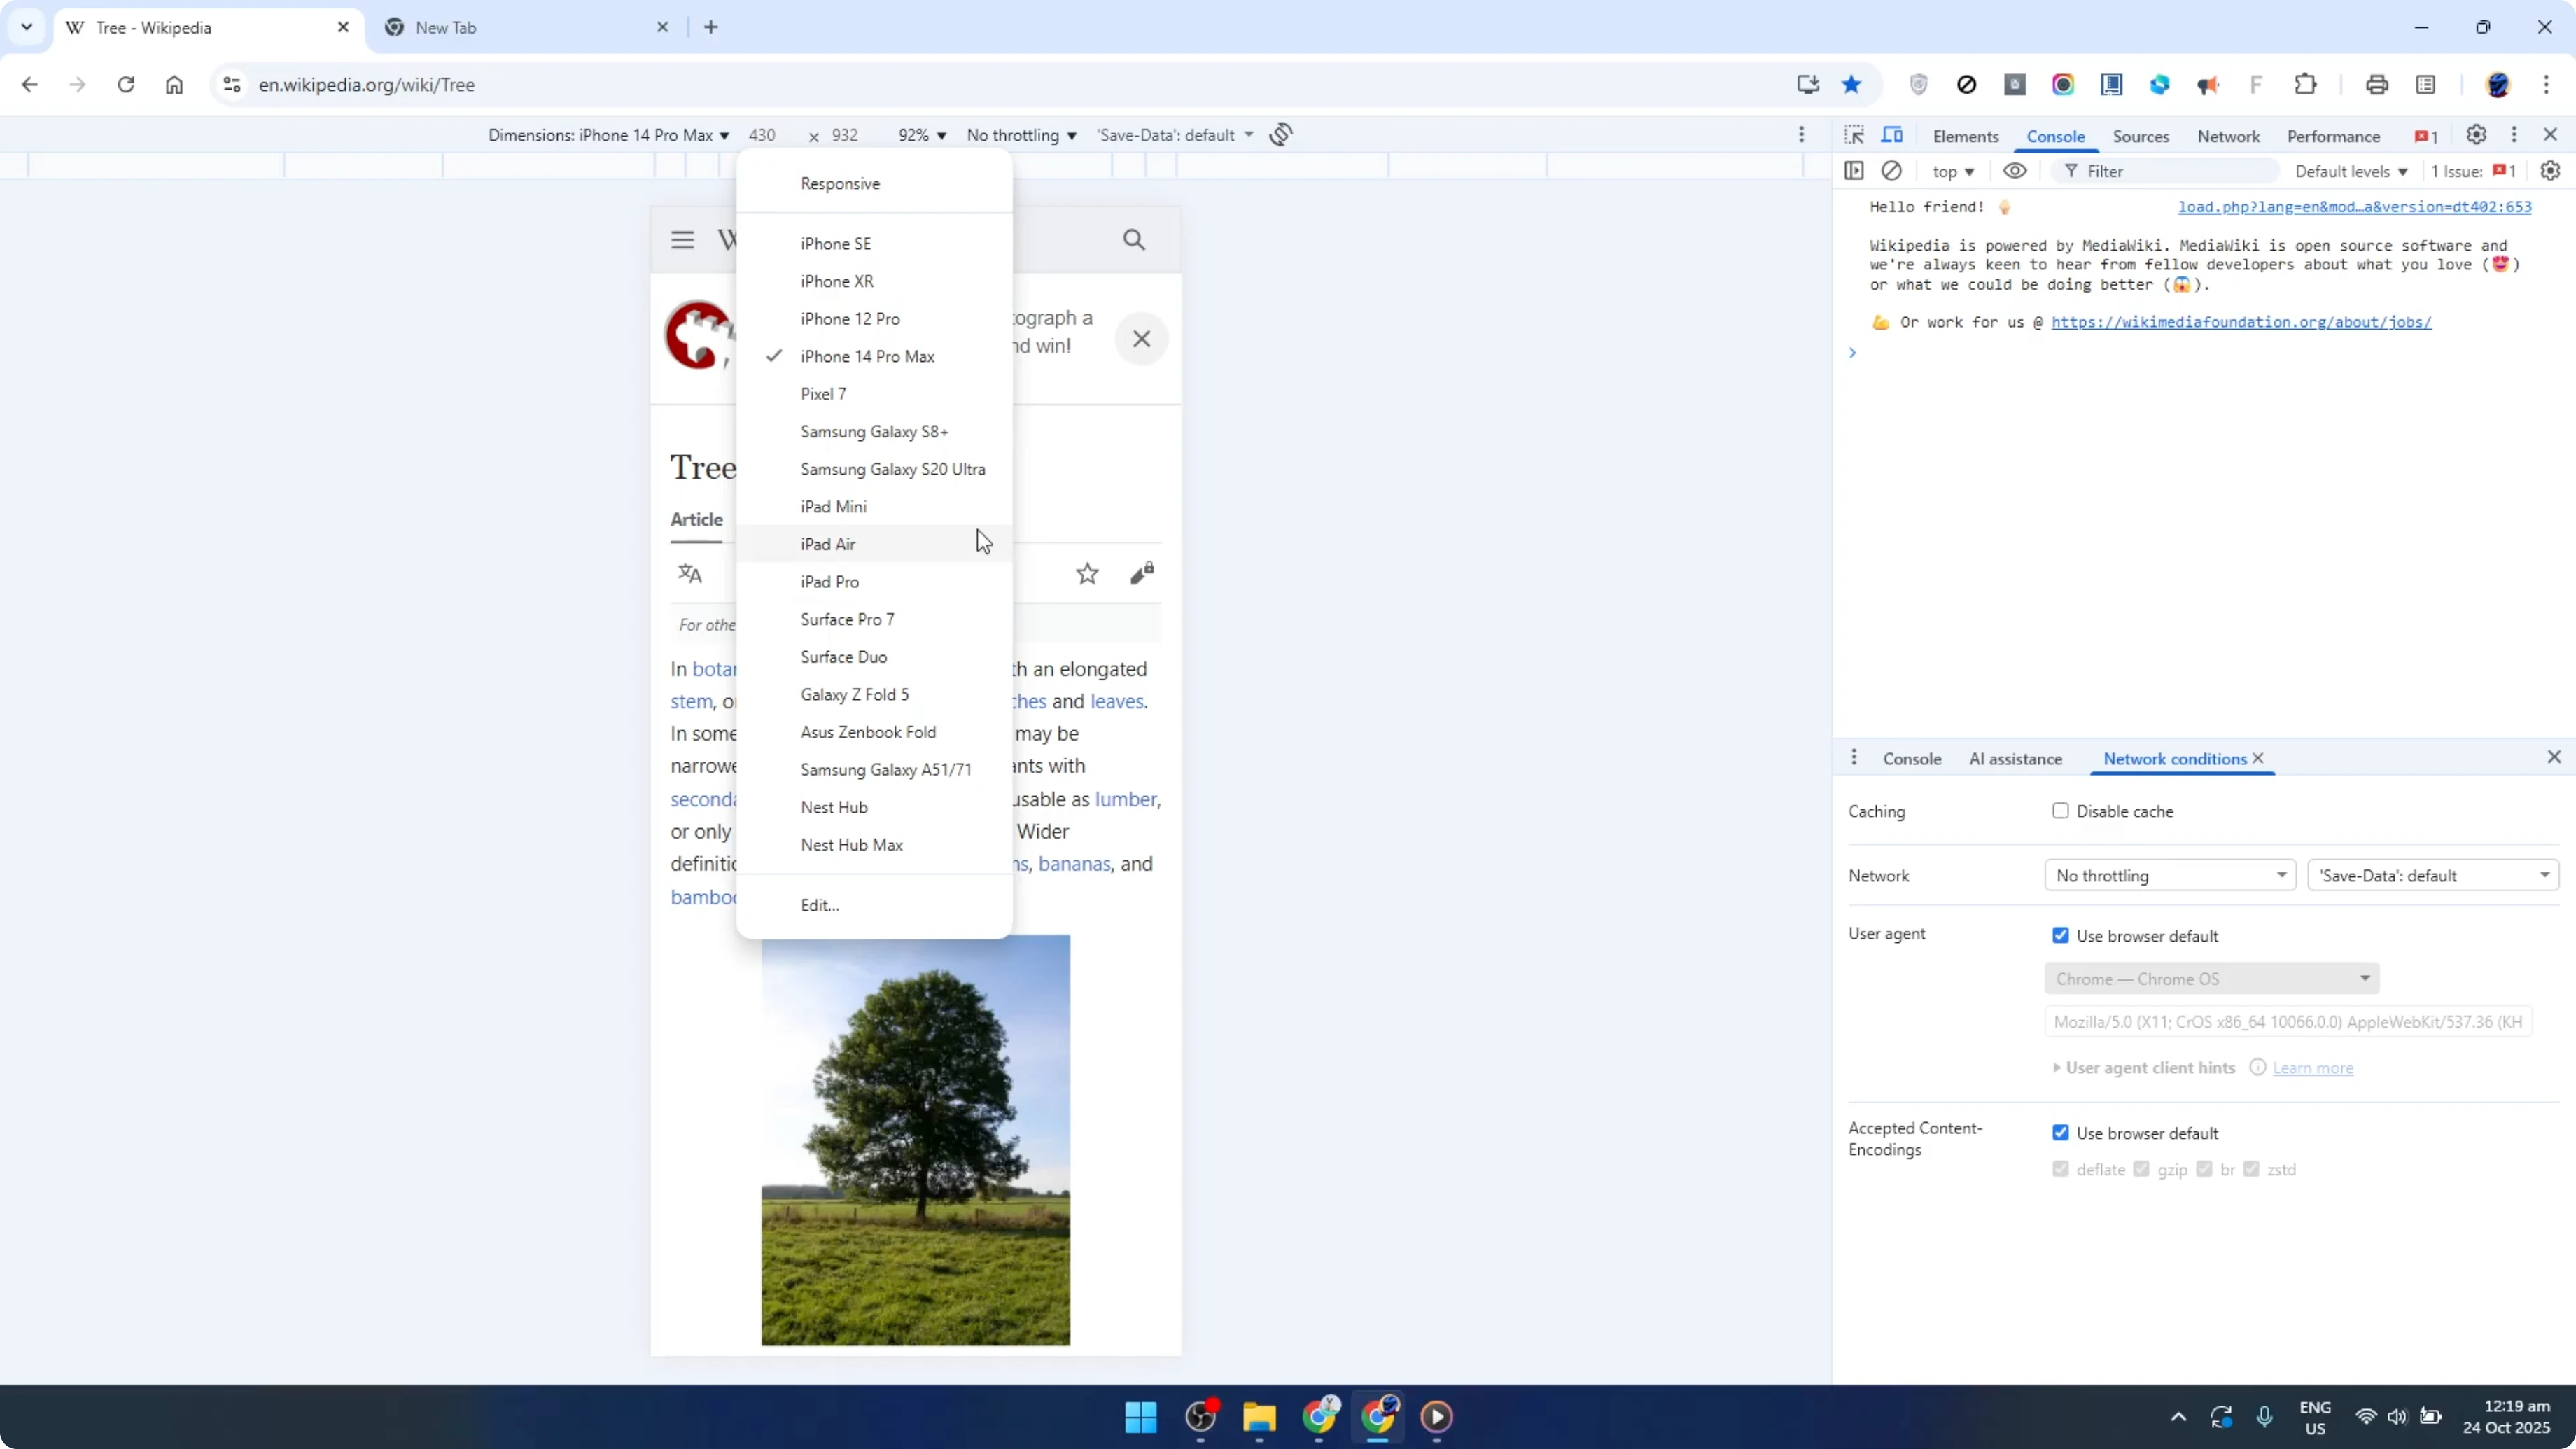The width and height of the screenshot is (2576, 1449).
Task: Click the install app icon in address bar
Action: point(1807,85)
